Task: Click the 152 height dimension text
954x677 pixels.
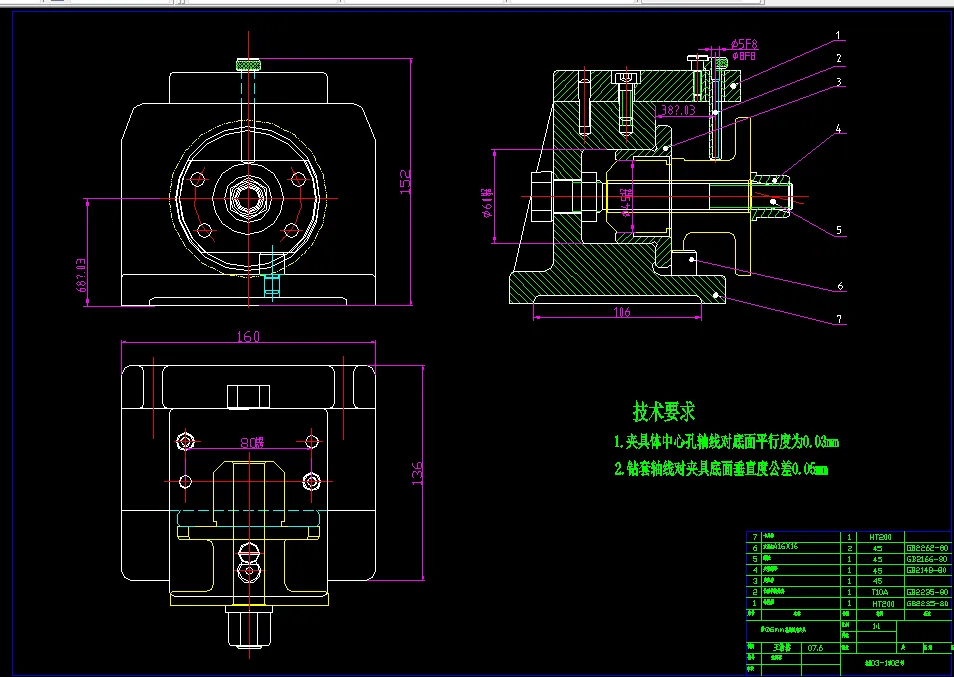Action: [405, 182]
